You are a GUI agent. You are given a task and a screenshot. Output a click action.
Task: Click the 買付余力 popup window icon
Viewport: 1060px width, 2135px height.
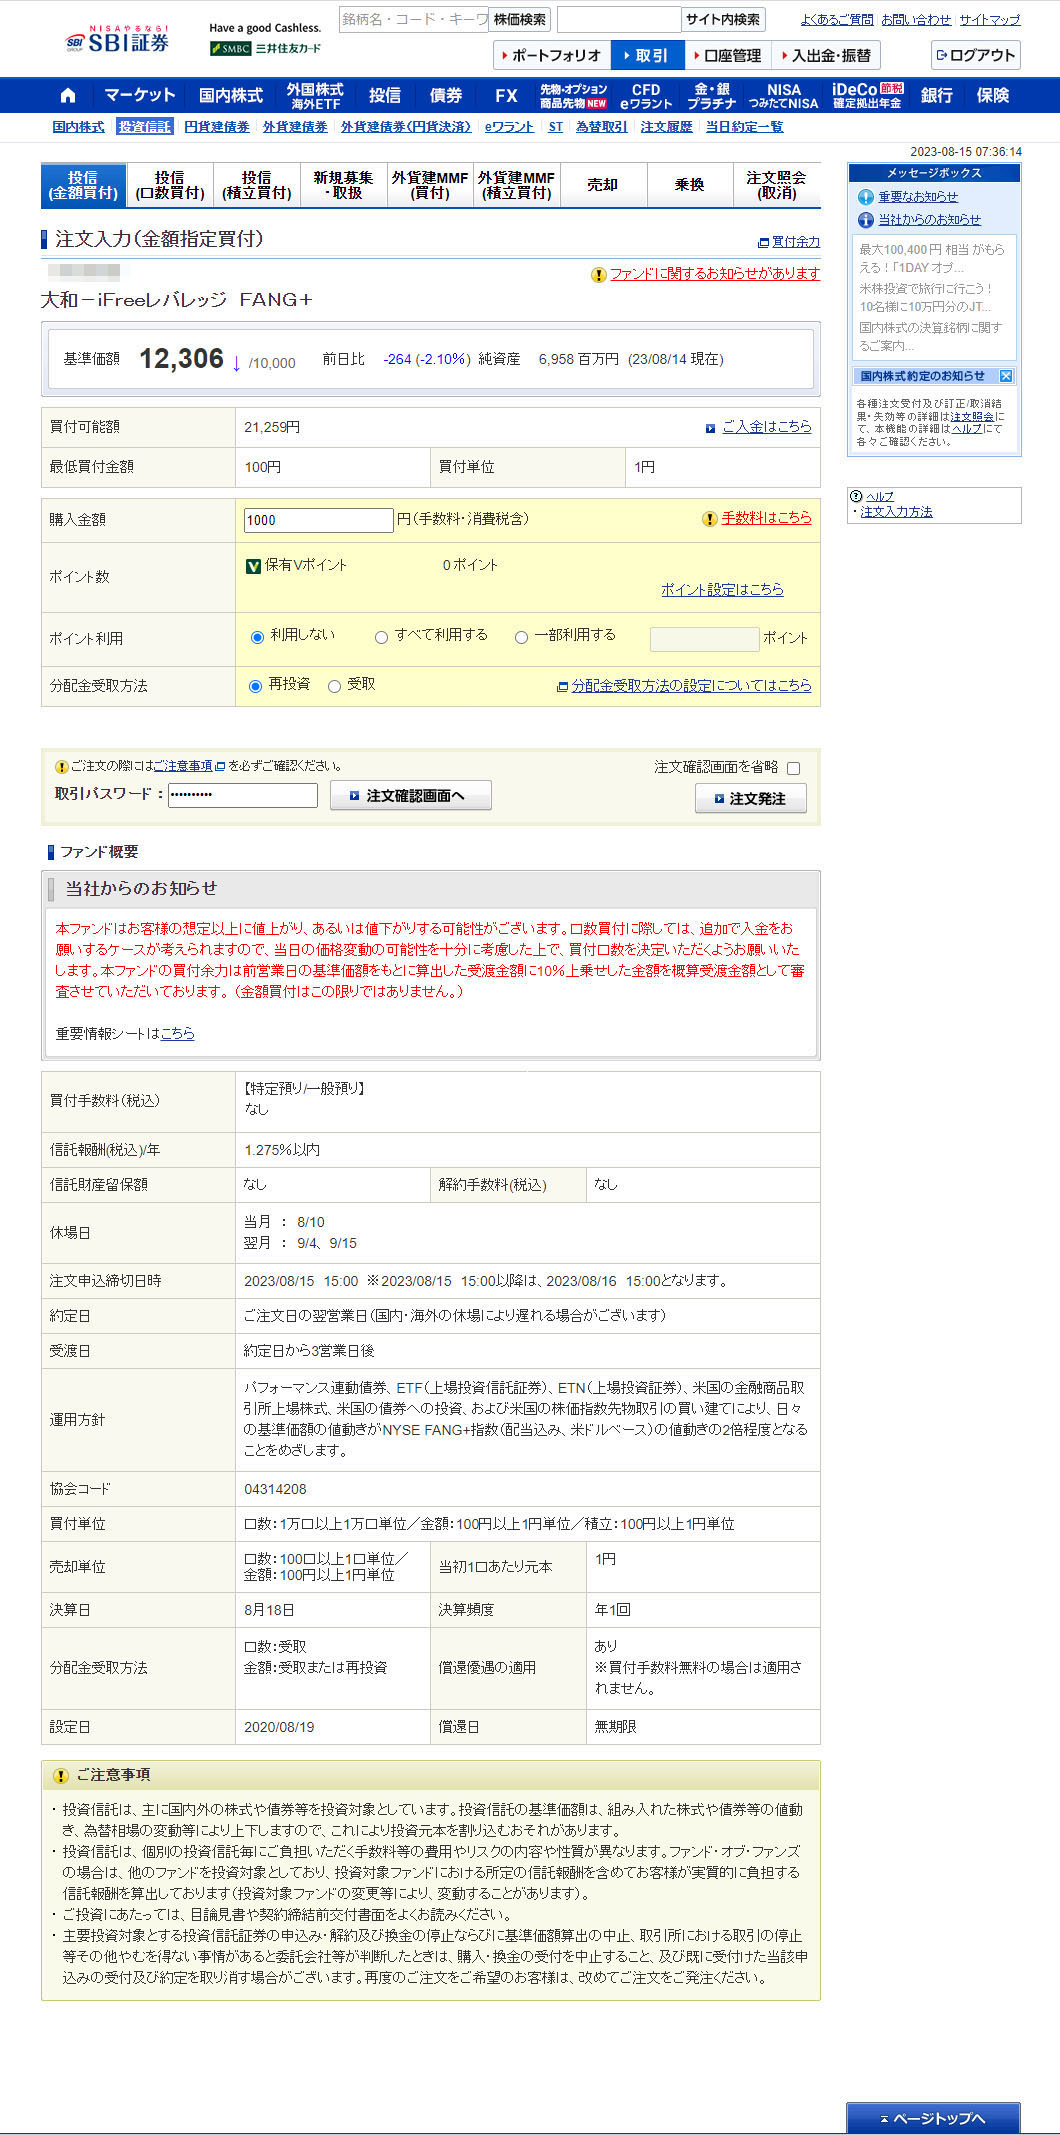(x=763, y=242)
